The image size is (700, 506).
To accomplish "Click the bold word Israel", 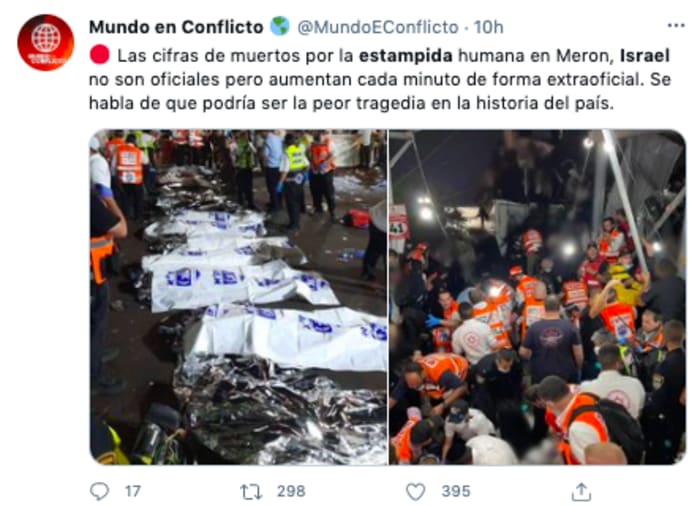I will (645, 56).
